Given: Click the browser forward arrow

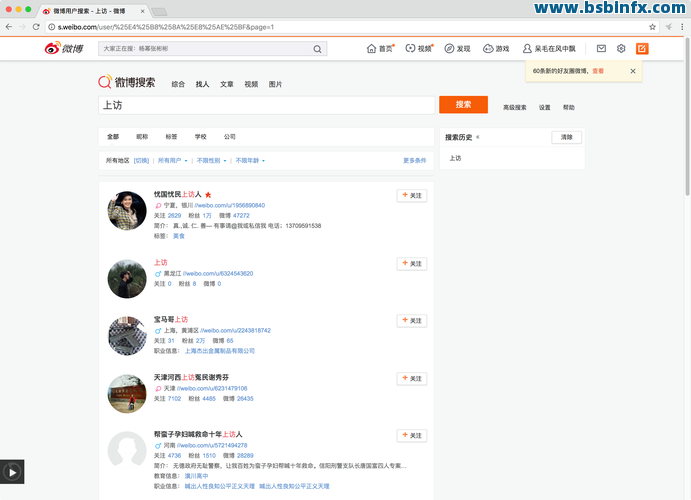Looking at the screenshot, I should (22, 27).
